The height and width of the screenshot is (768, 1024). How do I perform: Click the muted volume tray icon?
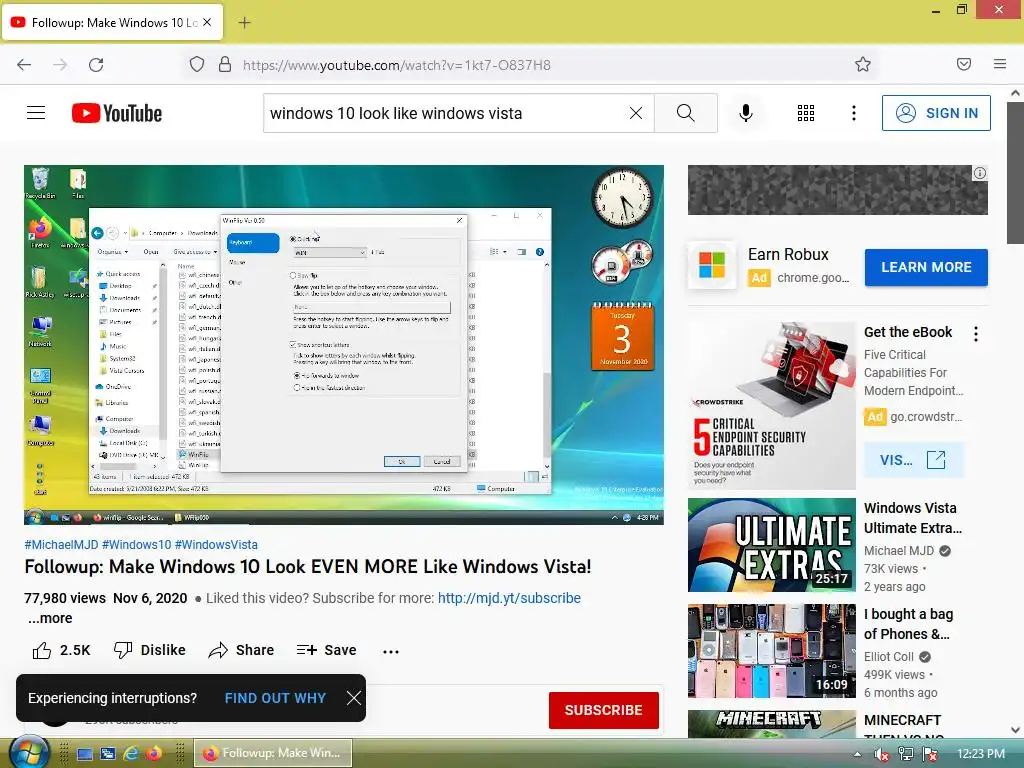click(881, 754)
